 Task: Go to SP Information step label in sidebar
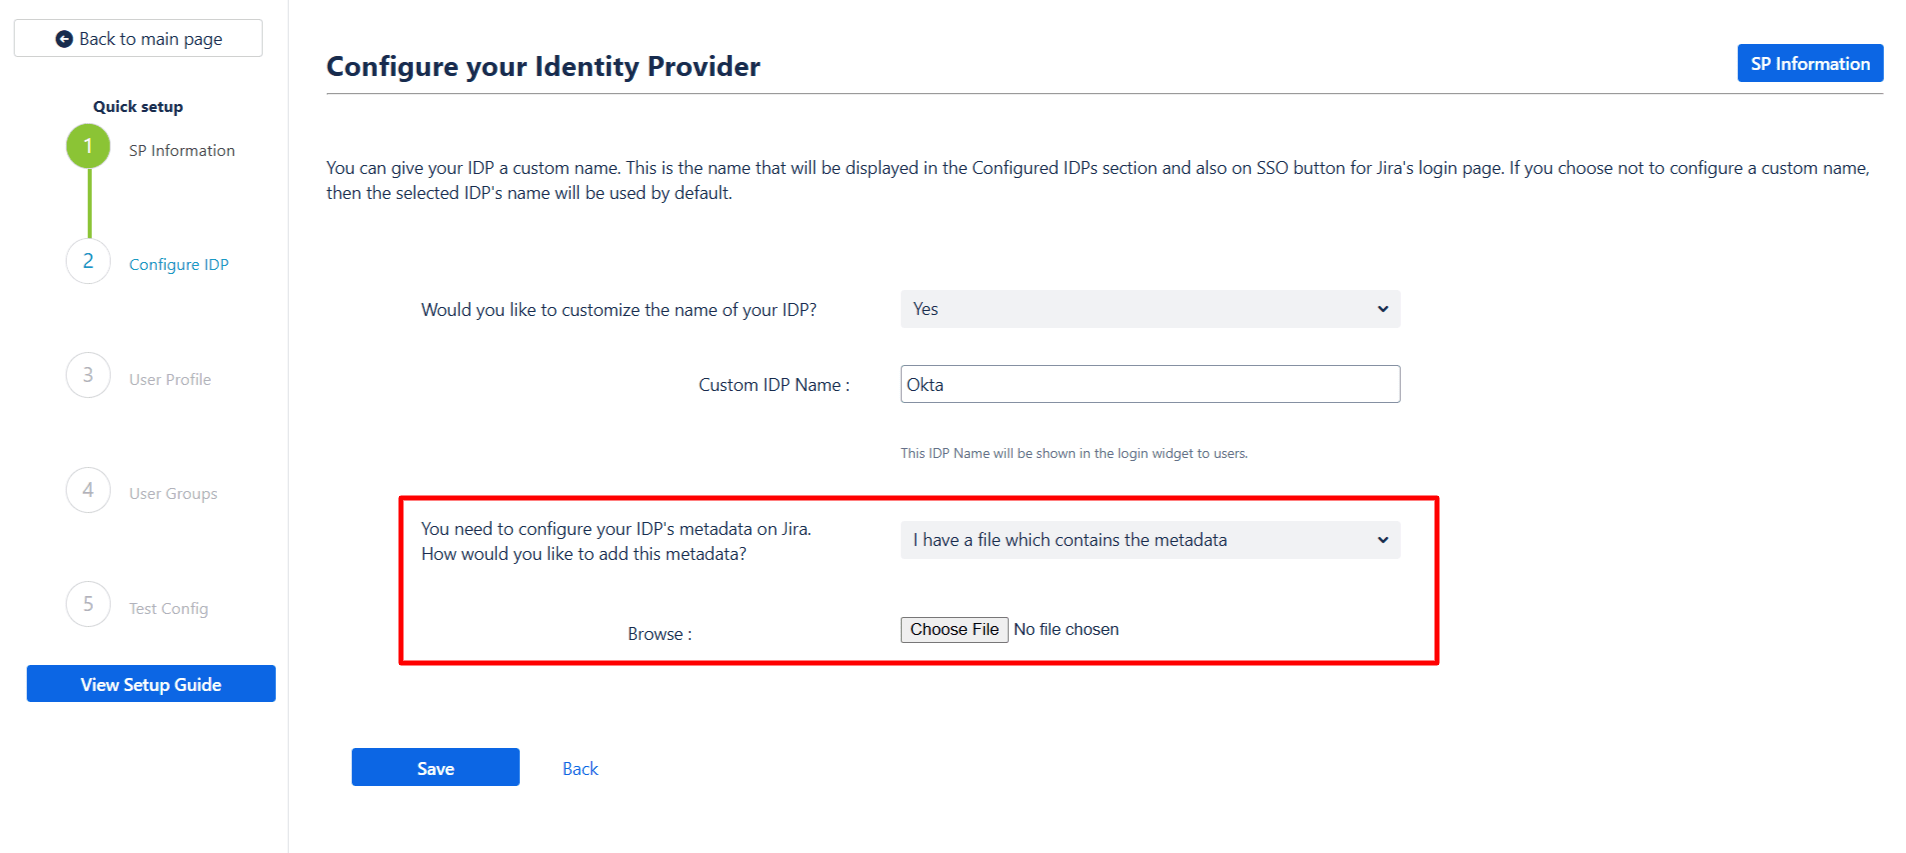[x=182, y=151]
